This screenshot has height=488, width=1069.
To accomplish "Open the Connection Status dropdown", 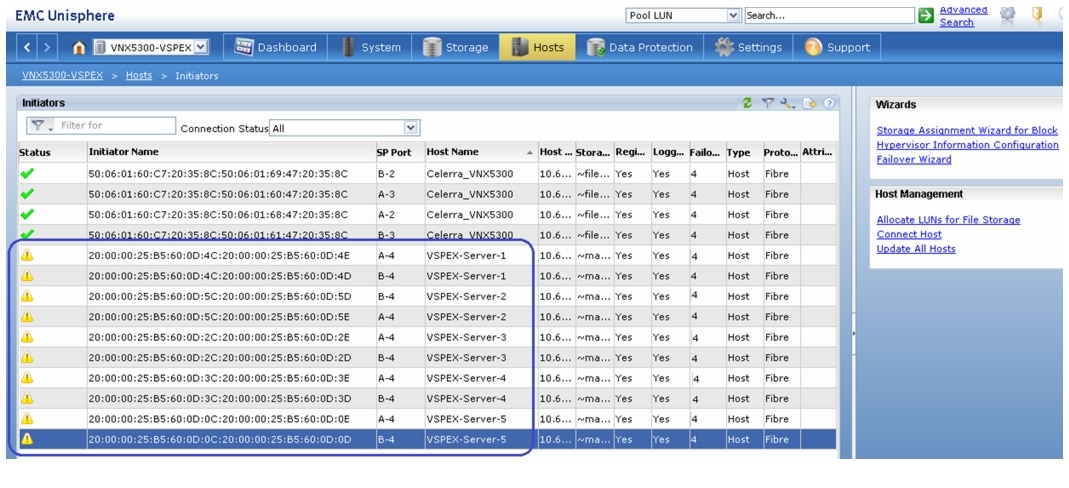I will (410, 128).
